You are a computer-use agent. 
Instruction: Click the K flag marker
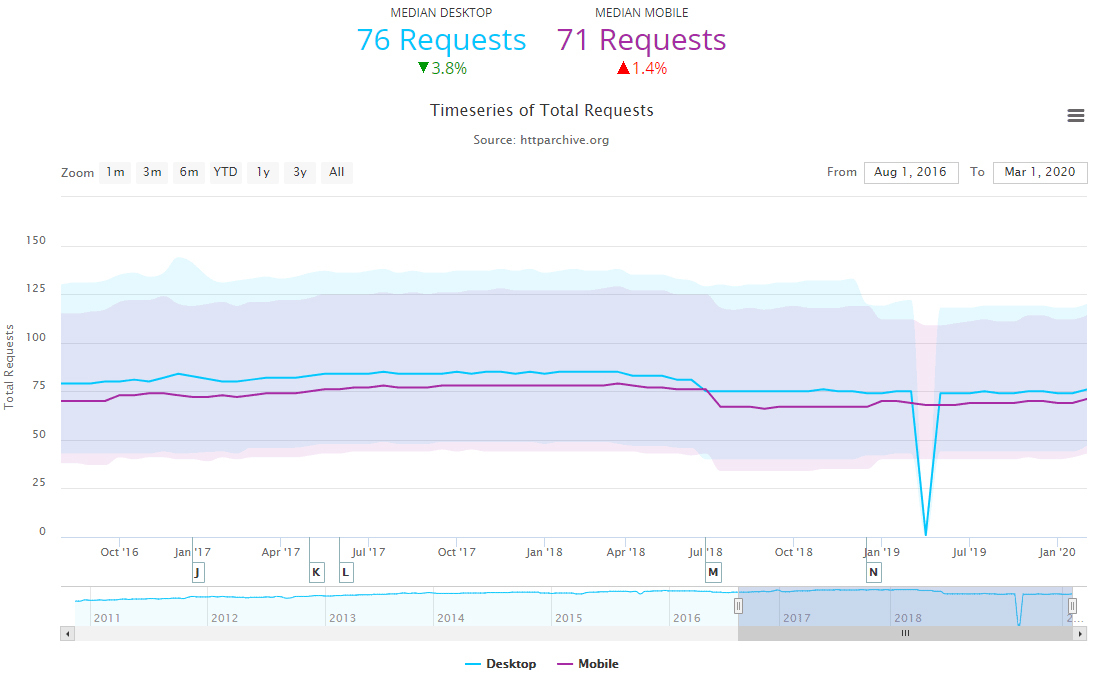tap(317, 572)
